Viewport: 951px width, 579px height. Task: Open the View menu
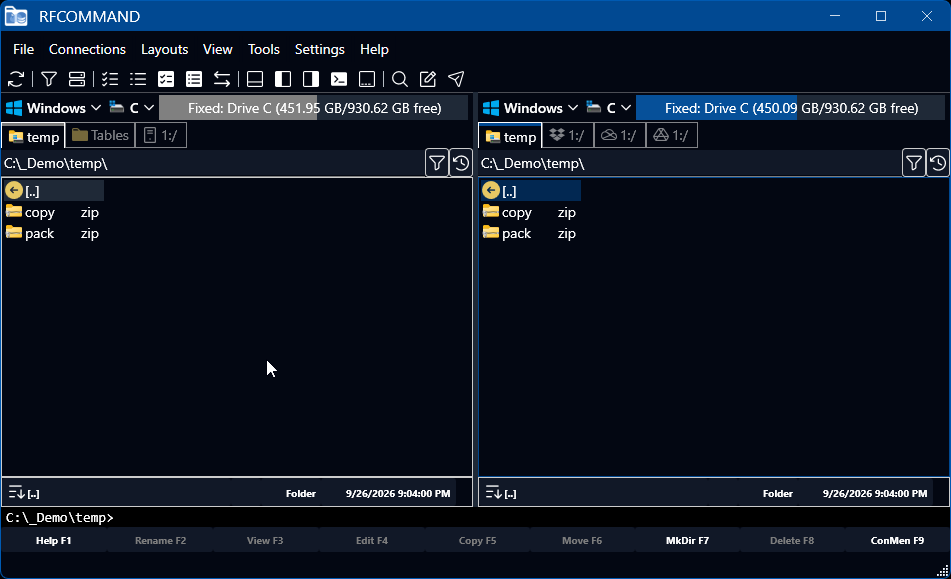pos(218,49)
